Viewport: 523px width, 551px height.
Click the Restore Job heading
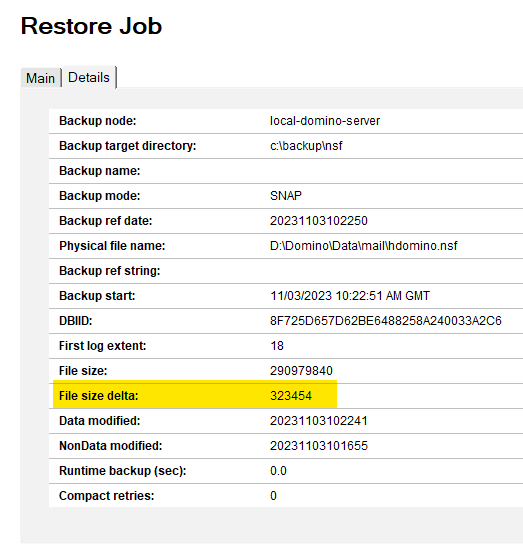coord(91,26)
